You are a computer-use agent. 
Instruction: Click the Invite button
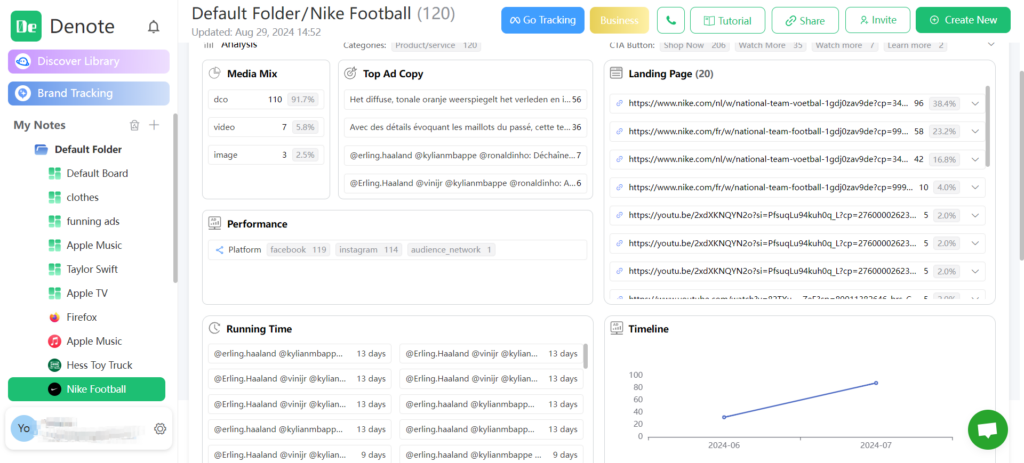(x=877, y=20)
